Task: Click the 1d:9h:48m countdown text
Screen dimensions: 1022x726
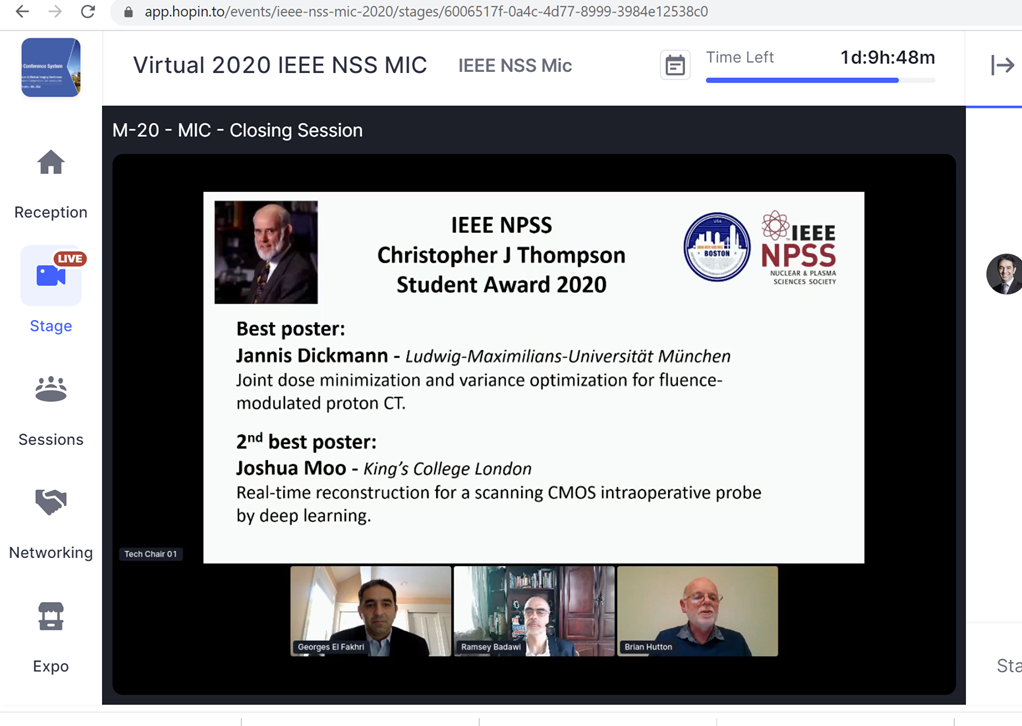Action: pyautogui.click(x=888, y=57)
